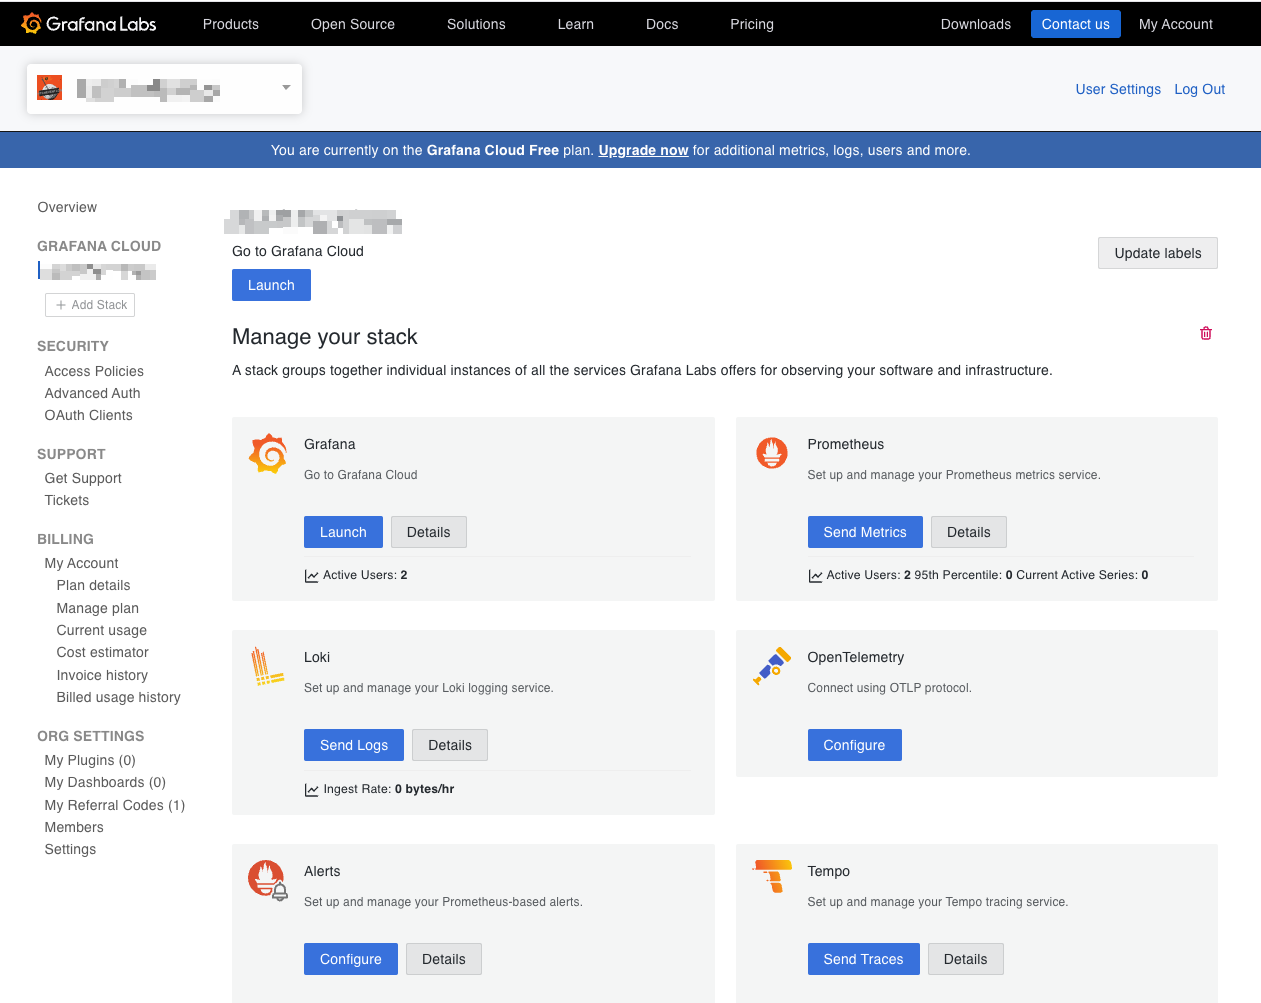The image size is (1261, 1003).
Task: Launch Grafana Cloud from the top Launch button
Action: 271,285
